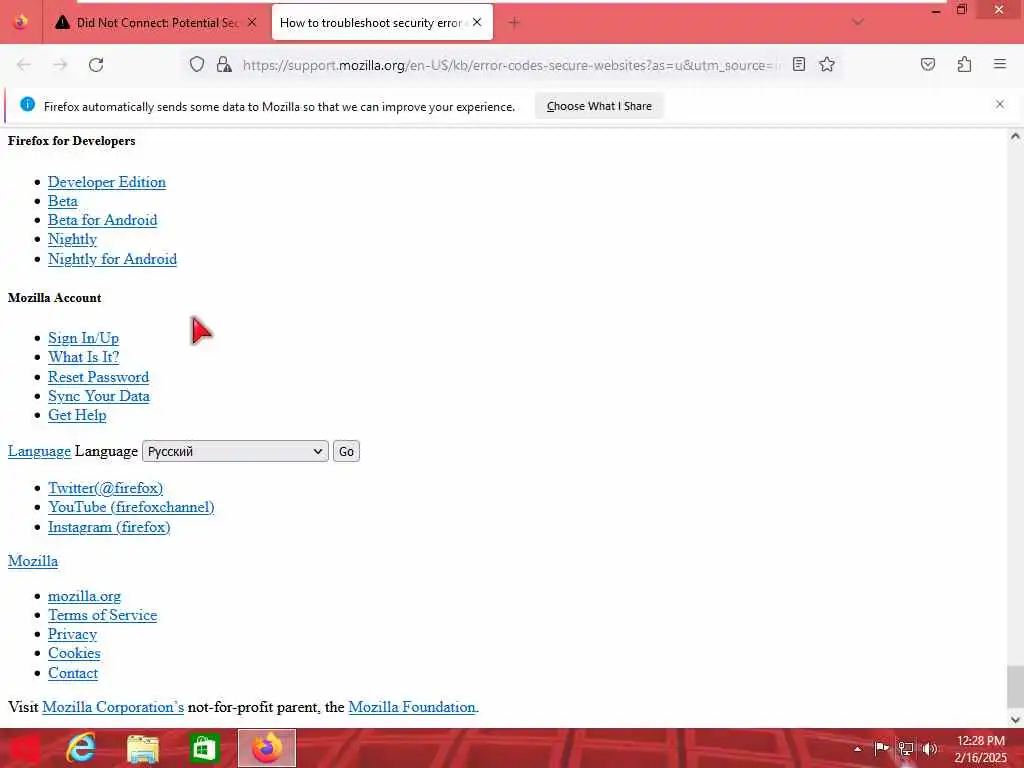The image size is (1024, 768).
Task: Open the Cookies link
Action: 74,653
